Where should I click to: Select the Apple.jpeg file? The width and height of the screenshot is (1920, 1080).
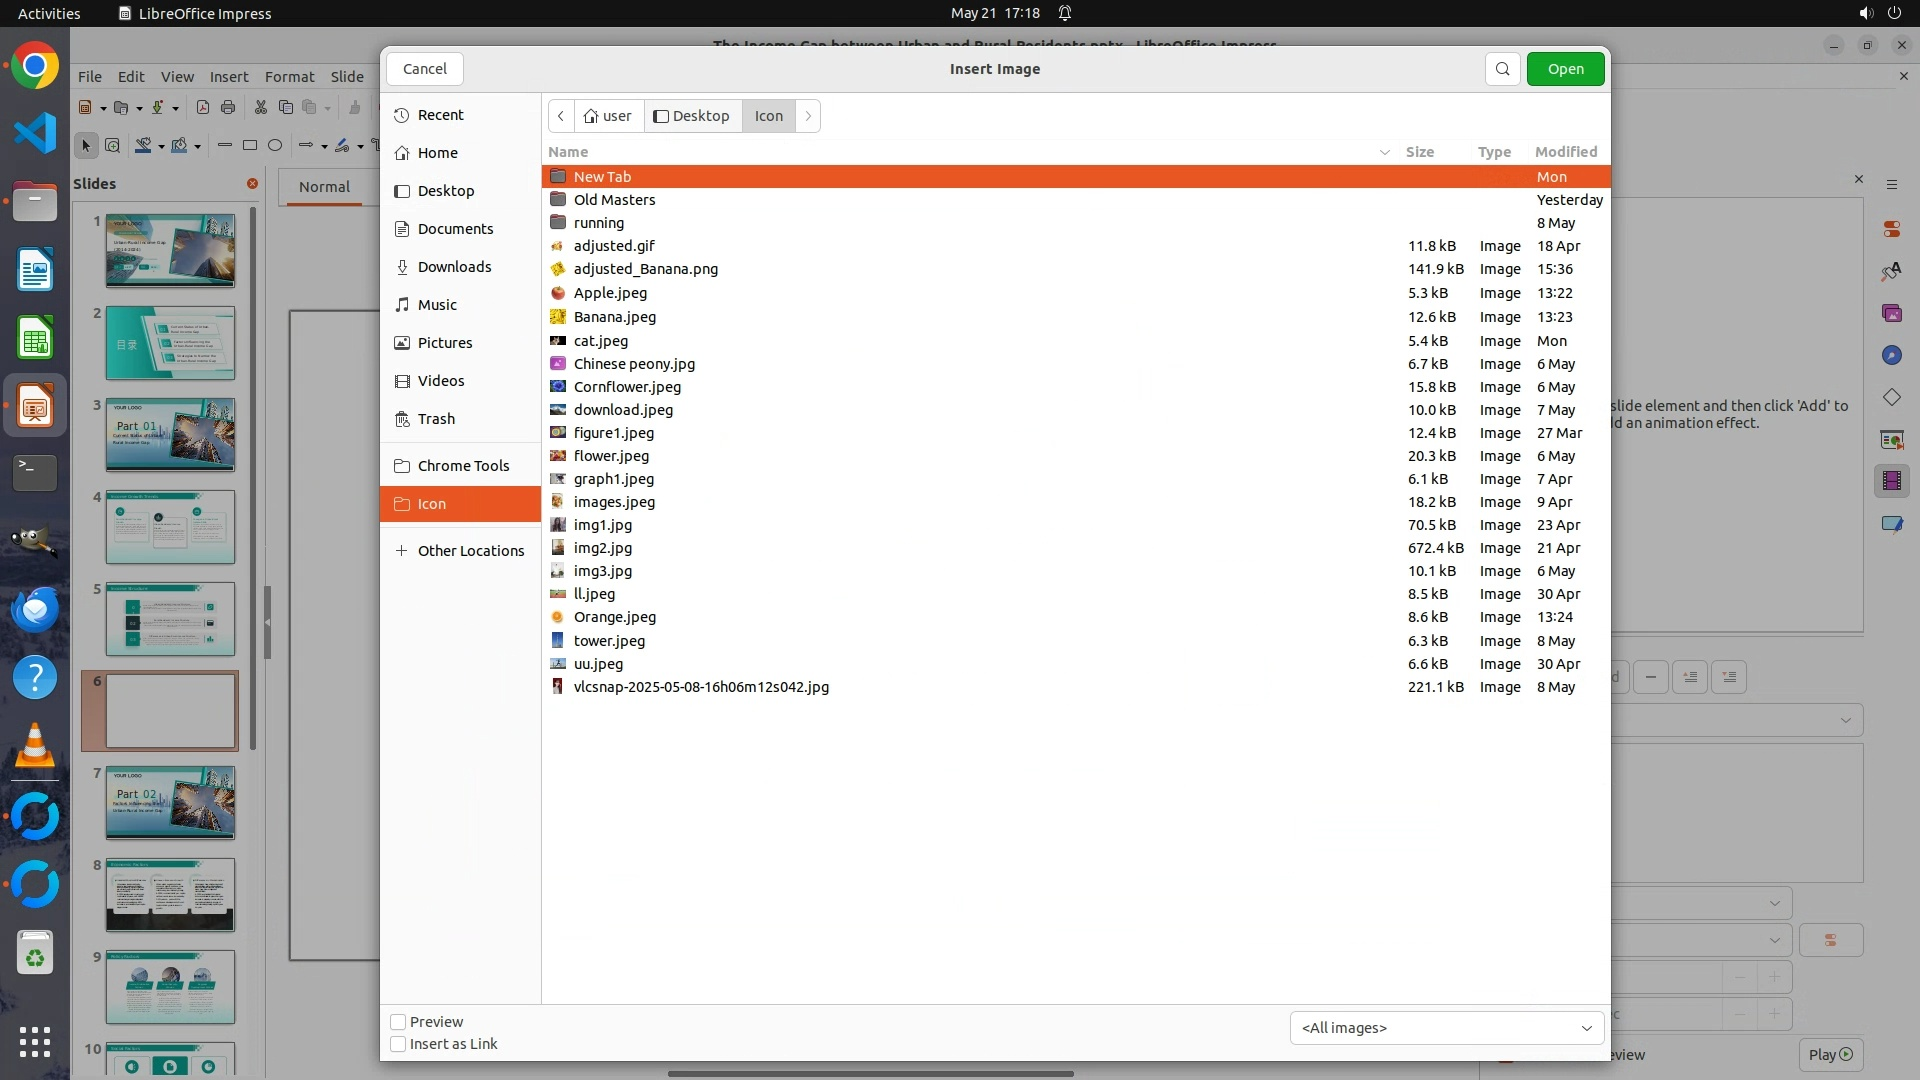(610, 293)
